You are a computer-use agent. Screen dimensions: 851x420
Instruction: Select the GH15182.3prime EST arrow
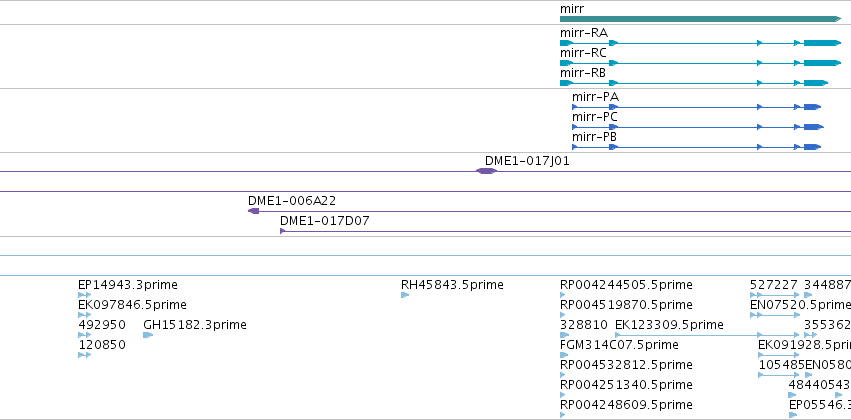coord(148,335)
